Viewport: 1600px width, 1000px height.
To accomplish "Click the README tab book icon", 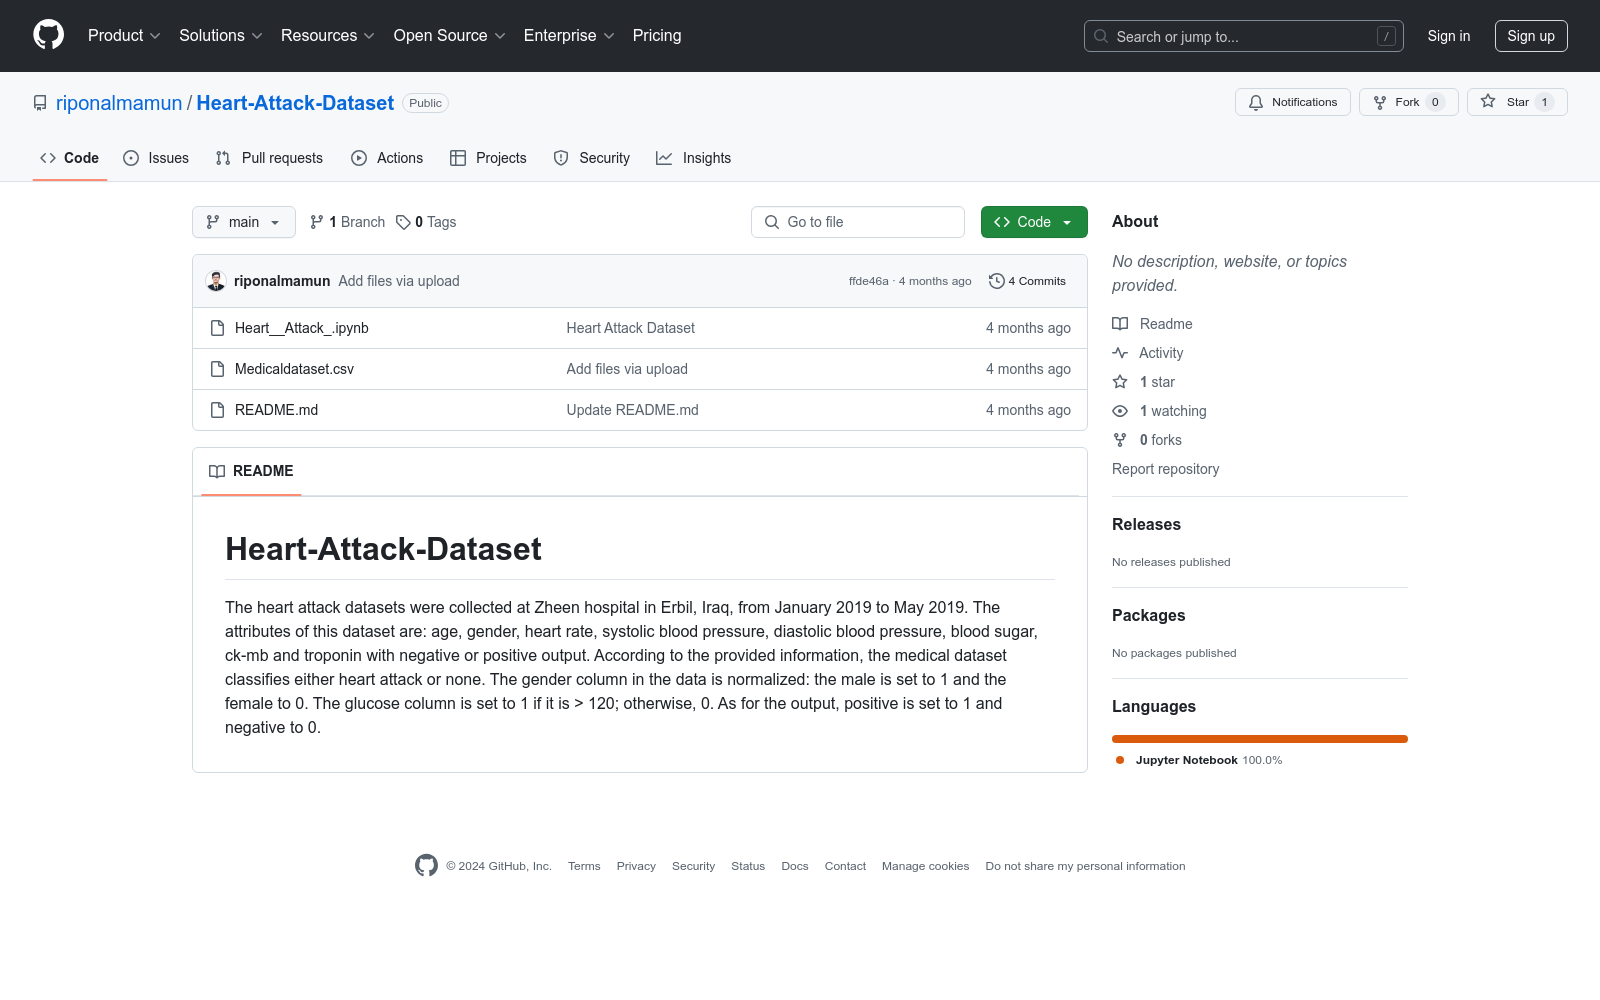I will 217,471.
